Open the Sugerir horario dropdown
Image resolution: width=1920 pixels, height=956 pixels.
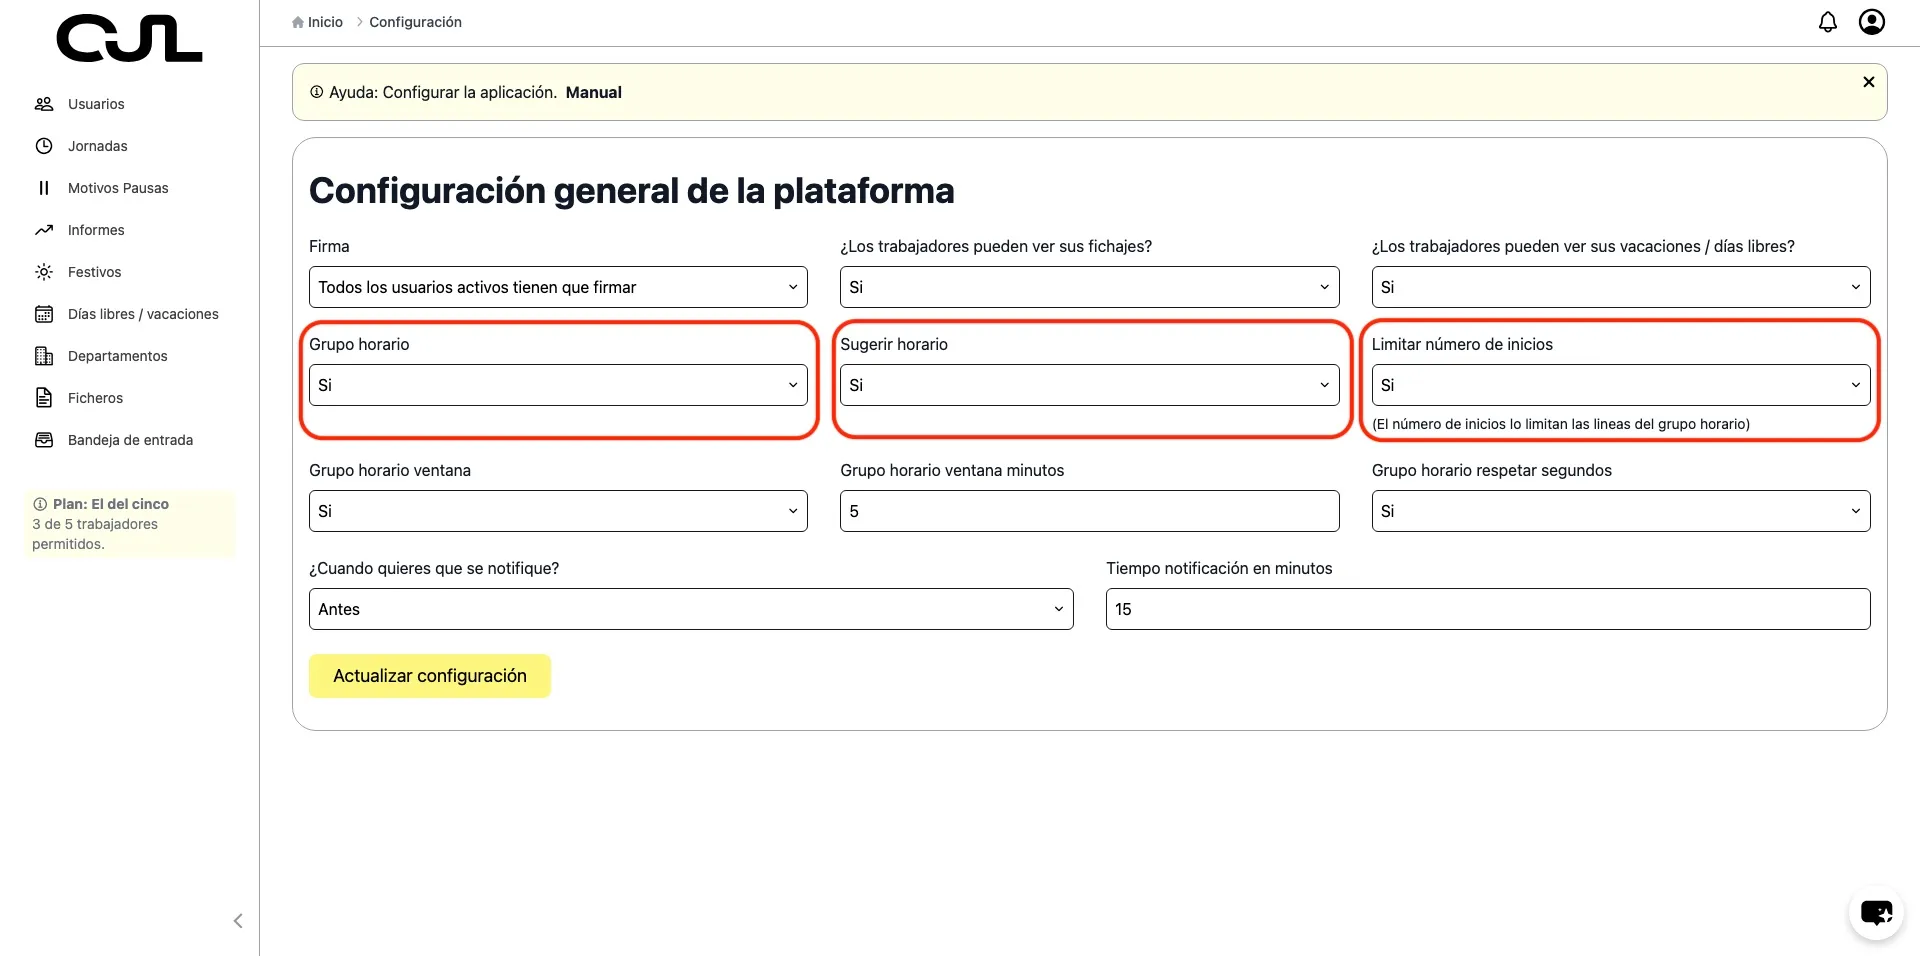tap(1089, 385)
